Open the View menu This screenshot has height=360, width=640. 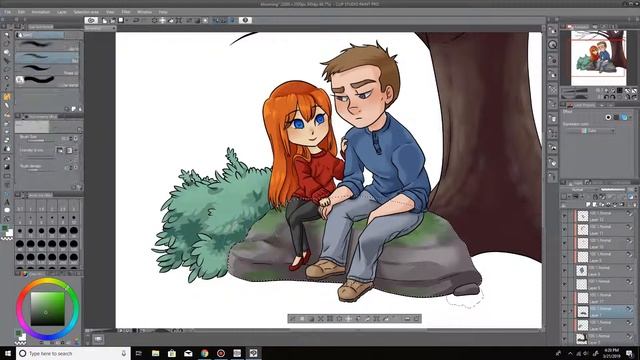[110, 12]
